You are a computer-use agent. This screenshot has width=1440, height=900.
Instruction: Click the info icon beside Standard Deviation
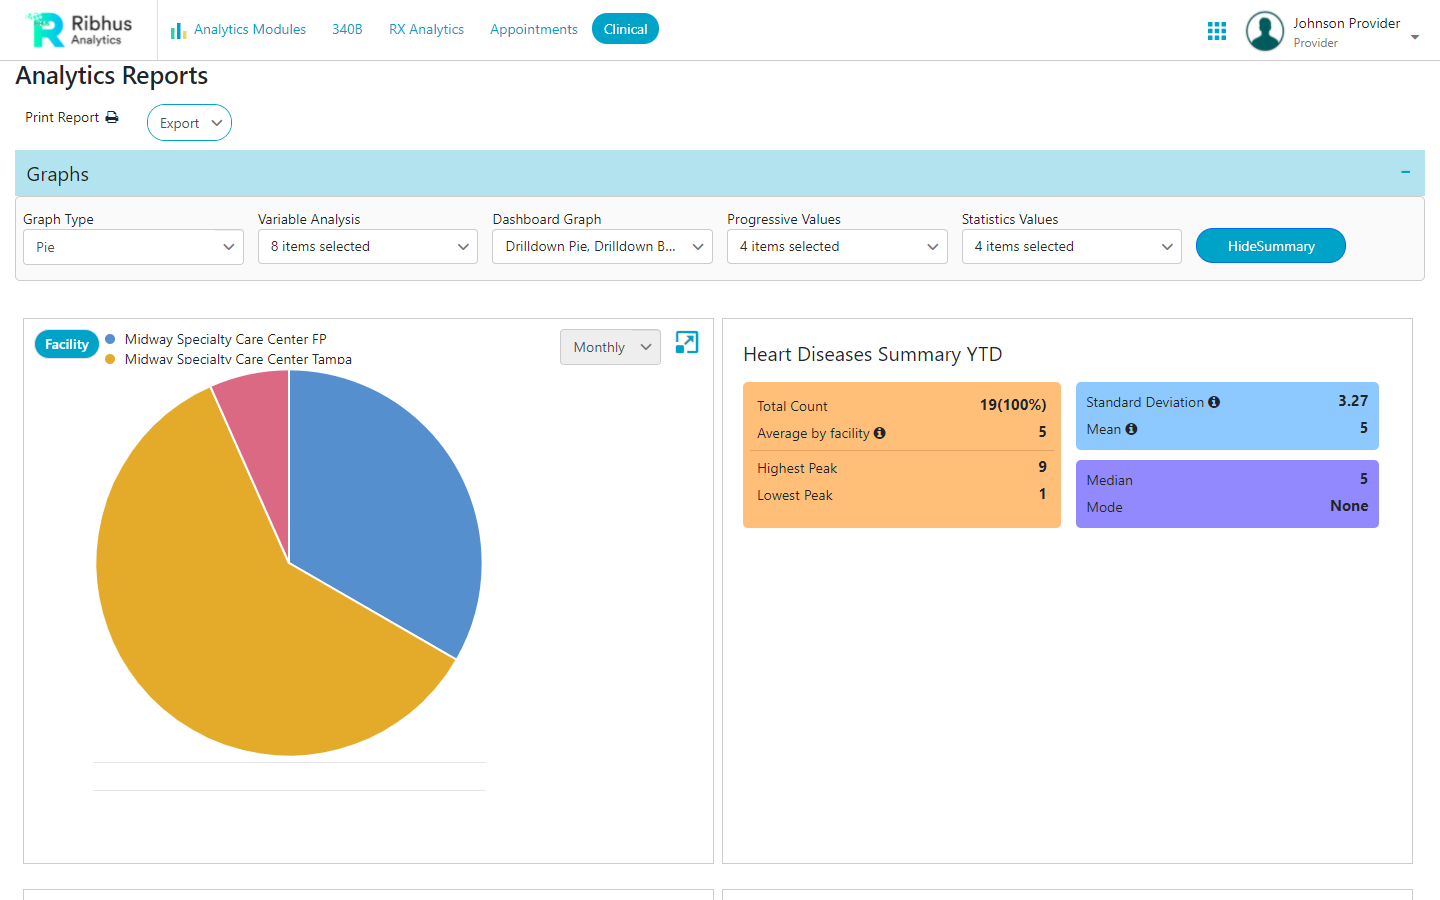coord(1213,401)
